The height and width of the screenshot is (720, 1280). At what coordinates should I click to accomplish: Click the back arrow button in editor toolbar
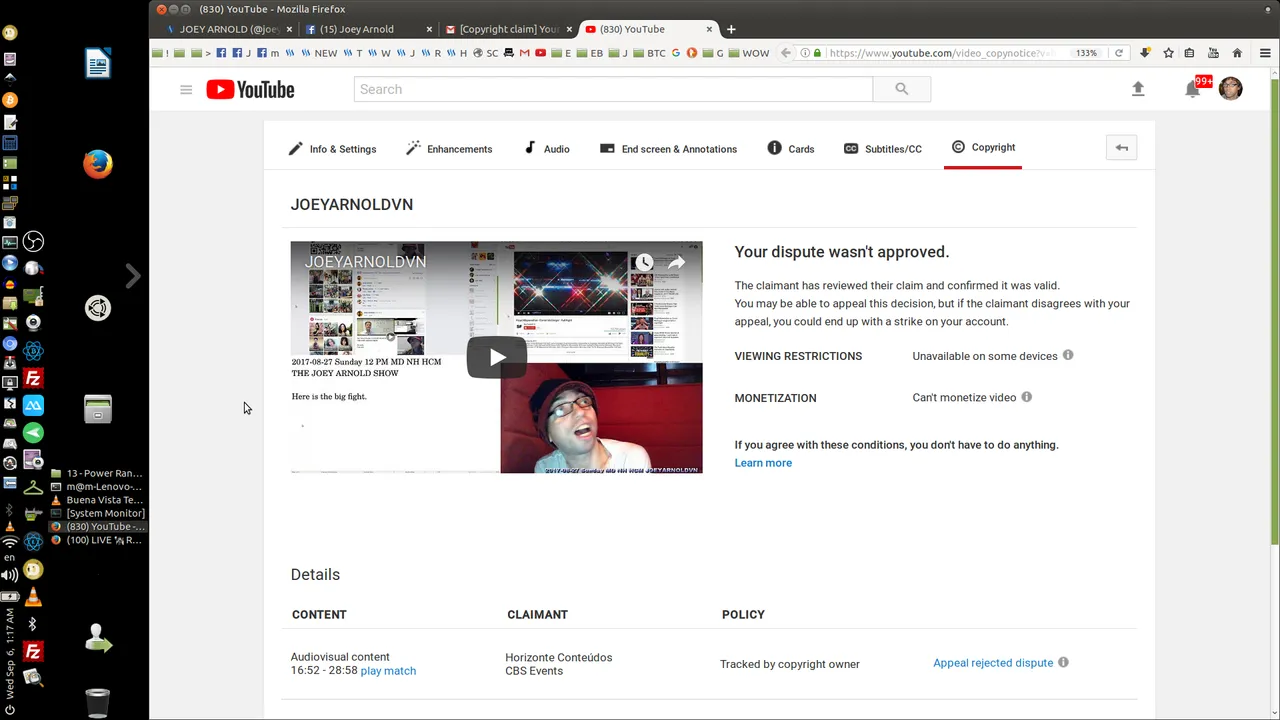tap(1121, 148)
